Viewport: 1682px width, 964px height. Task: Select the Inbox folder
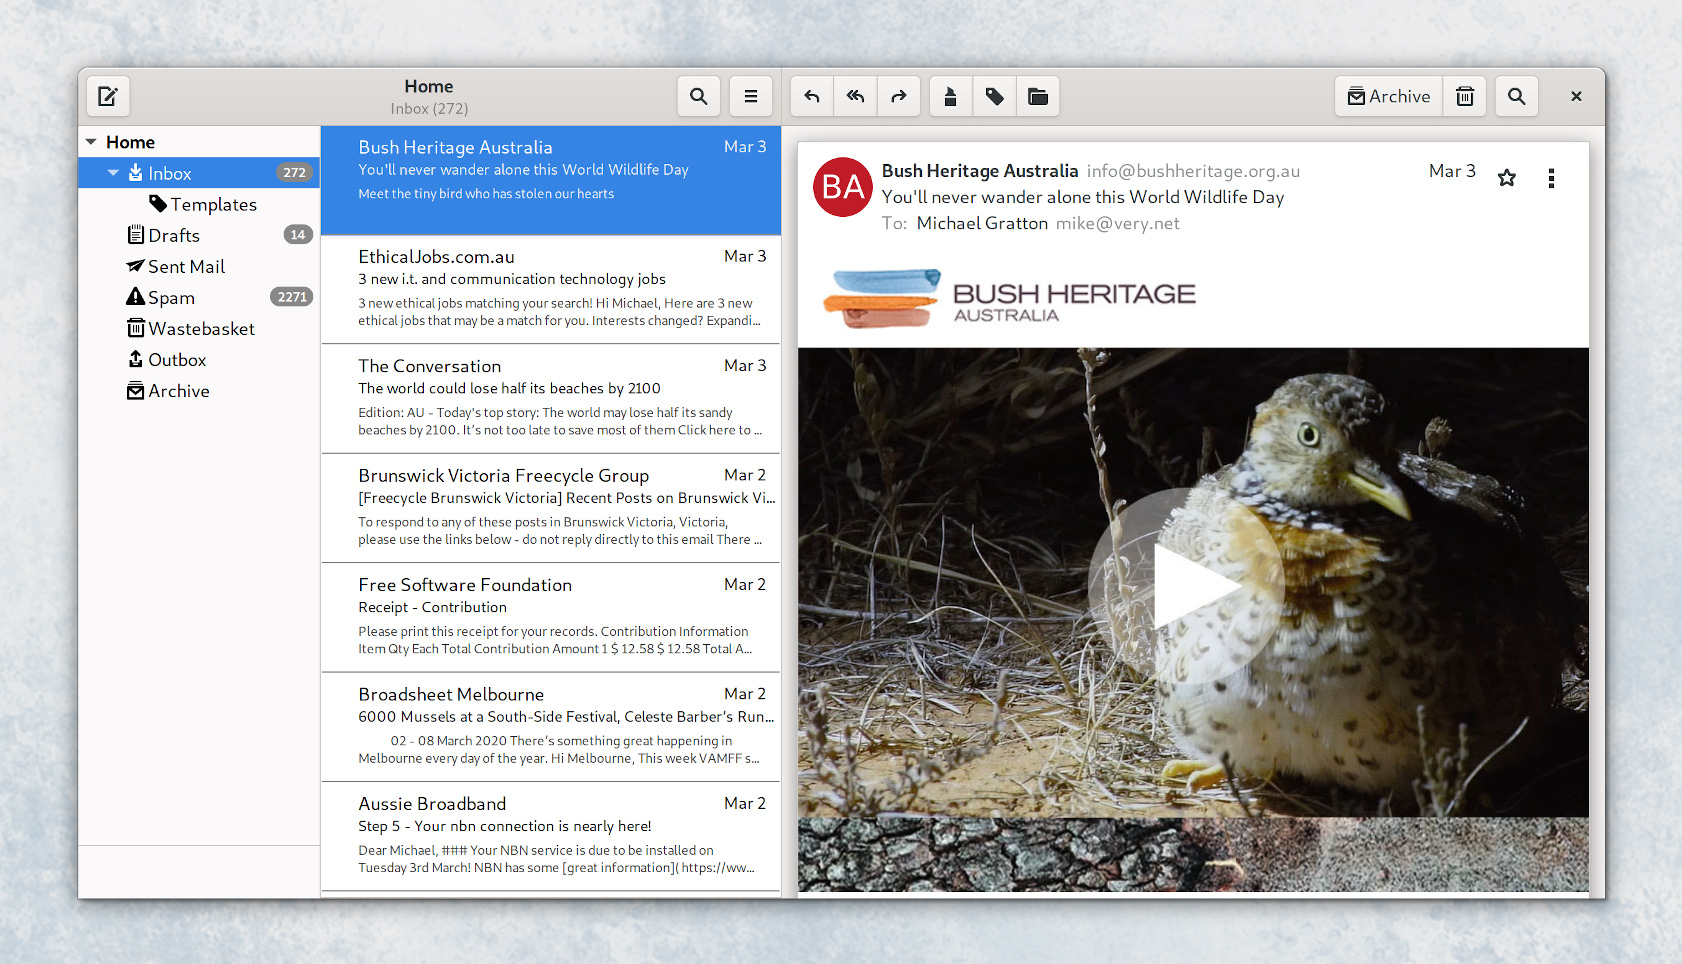click(x=199, y=173)
